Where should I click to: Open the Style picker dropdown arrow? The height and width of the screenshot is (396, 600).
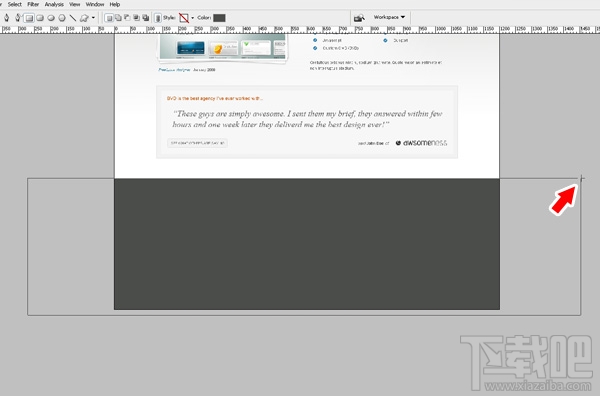point(192,18)
